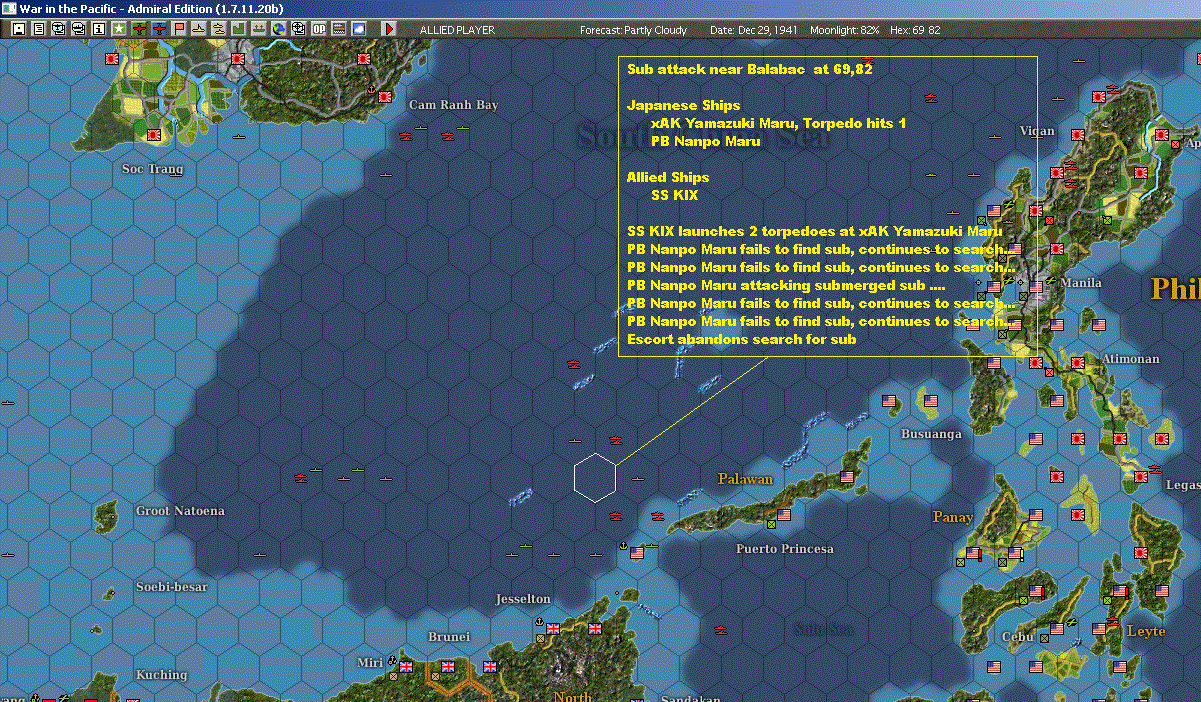Click the Brunei map label
Viewport: 1201px width, 702px height.
(449, 637)
